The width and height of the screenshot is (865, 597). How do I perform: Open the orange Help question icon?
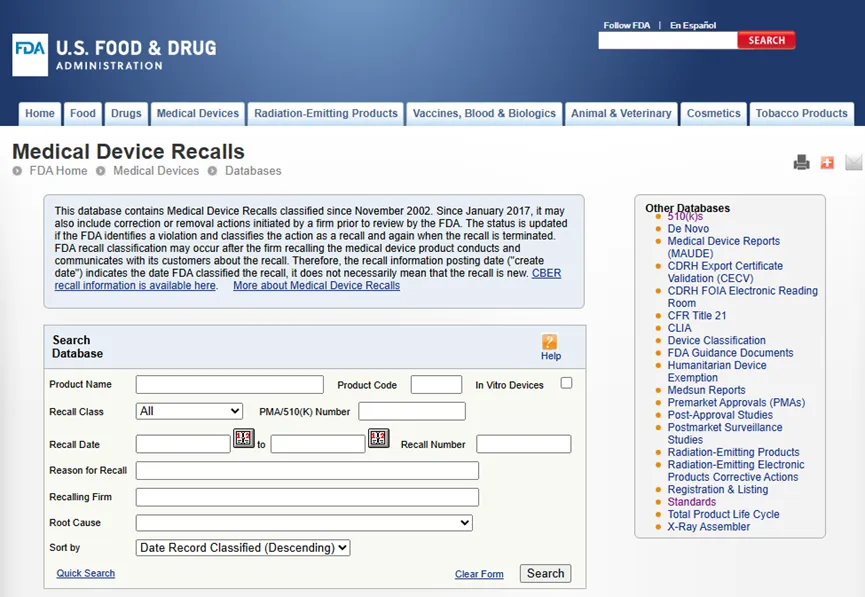pyautogui.click(x=549, y=342)
